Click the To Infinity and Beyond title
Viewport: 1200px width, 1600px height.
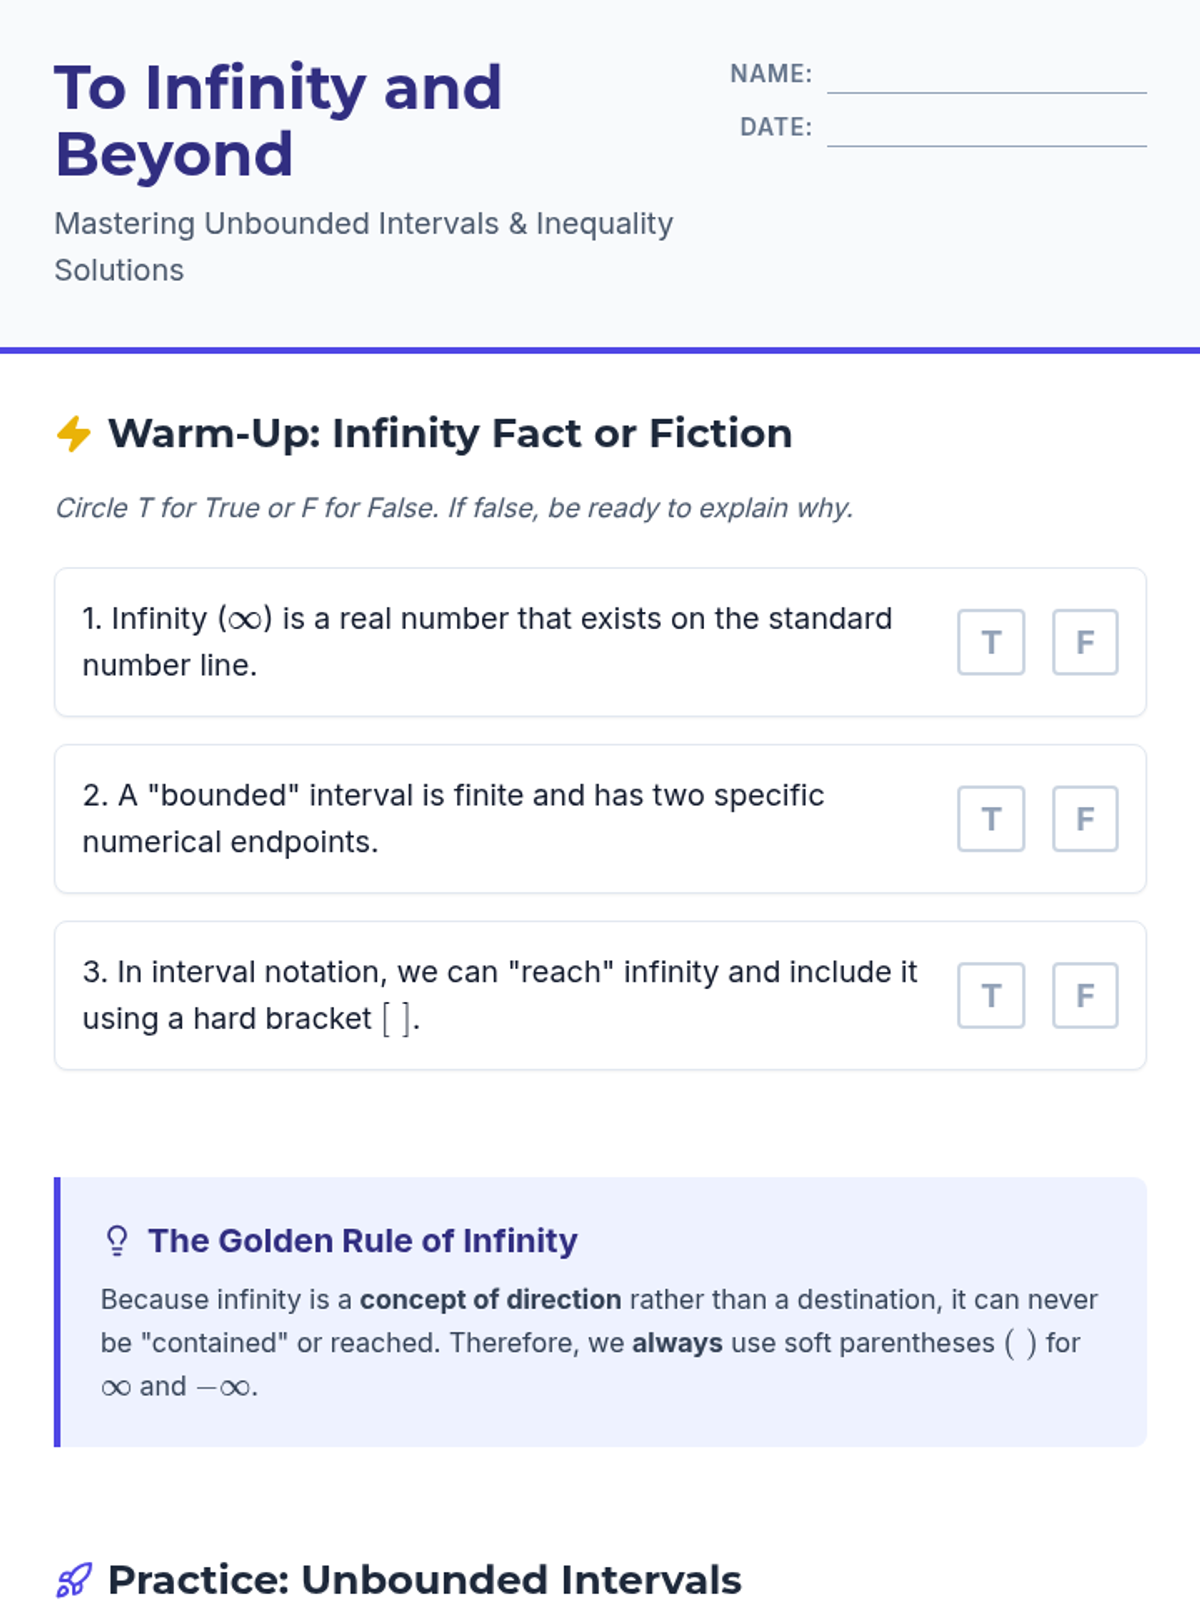tap(278, 121)
